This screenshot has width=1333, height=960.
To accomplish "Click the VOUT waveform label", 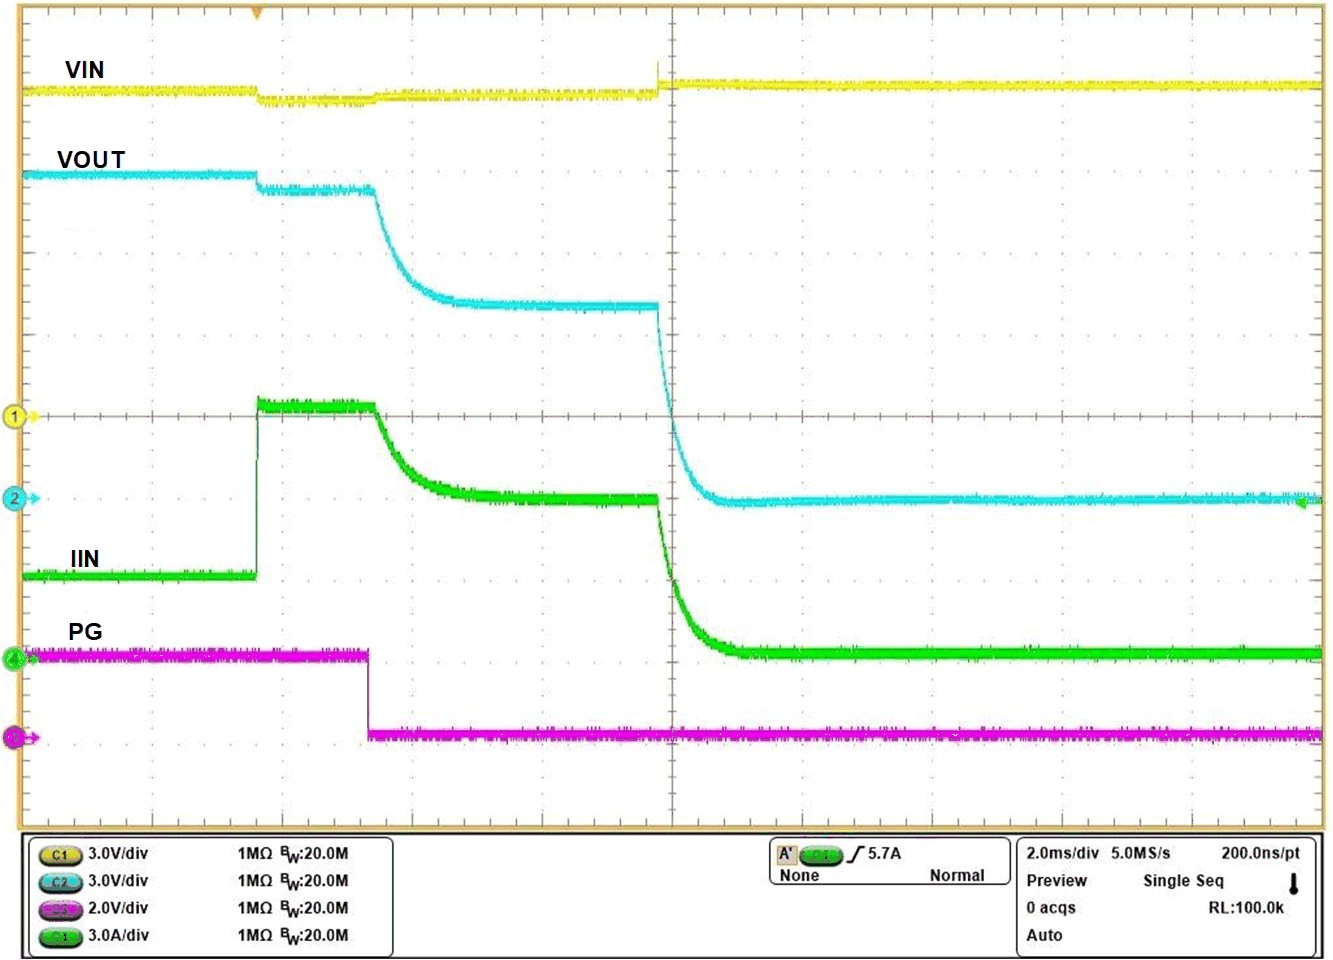I will pyautogui.click(x=91, y=160).
